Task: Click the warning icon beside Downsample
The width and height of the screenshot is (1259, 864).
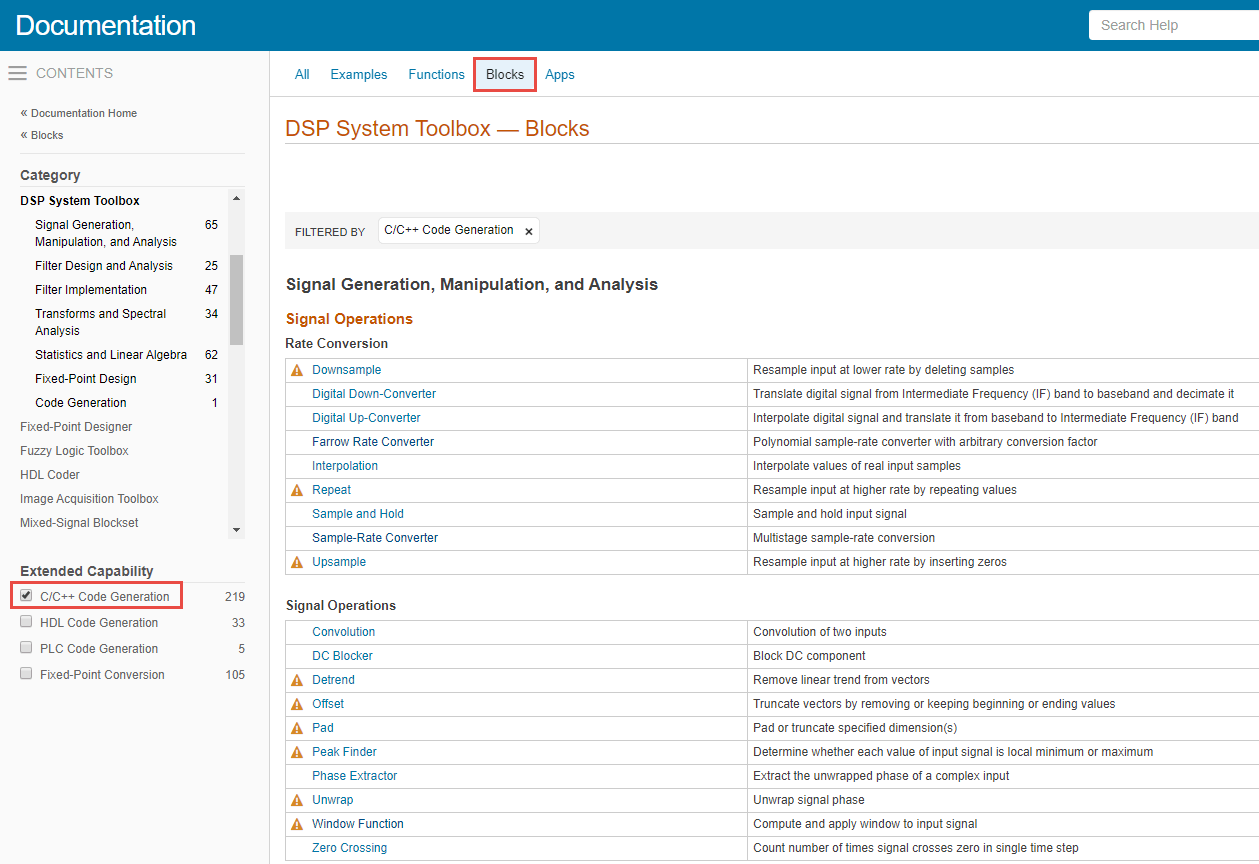Action: coord(297,369)
